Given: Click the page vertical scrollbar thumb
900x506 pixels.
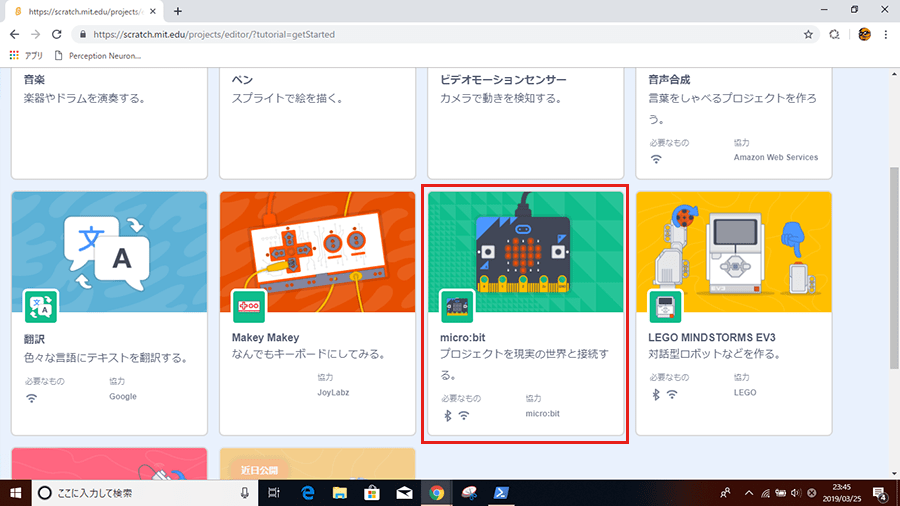Looking at the screenshot, I should point(894,268).
